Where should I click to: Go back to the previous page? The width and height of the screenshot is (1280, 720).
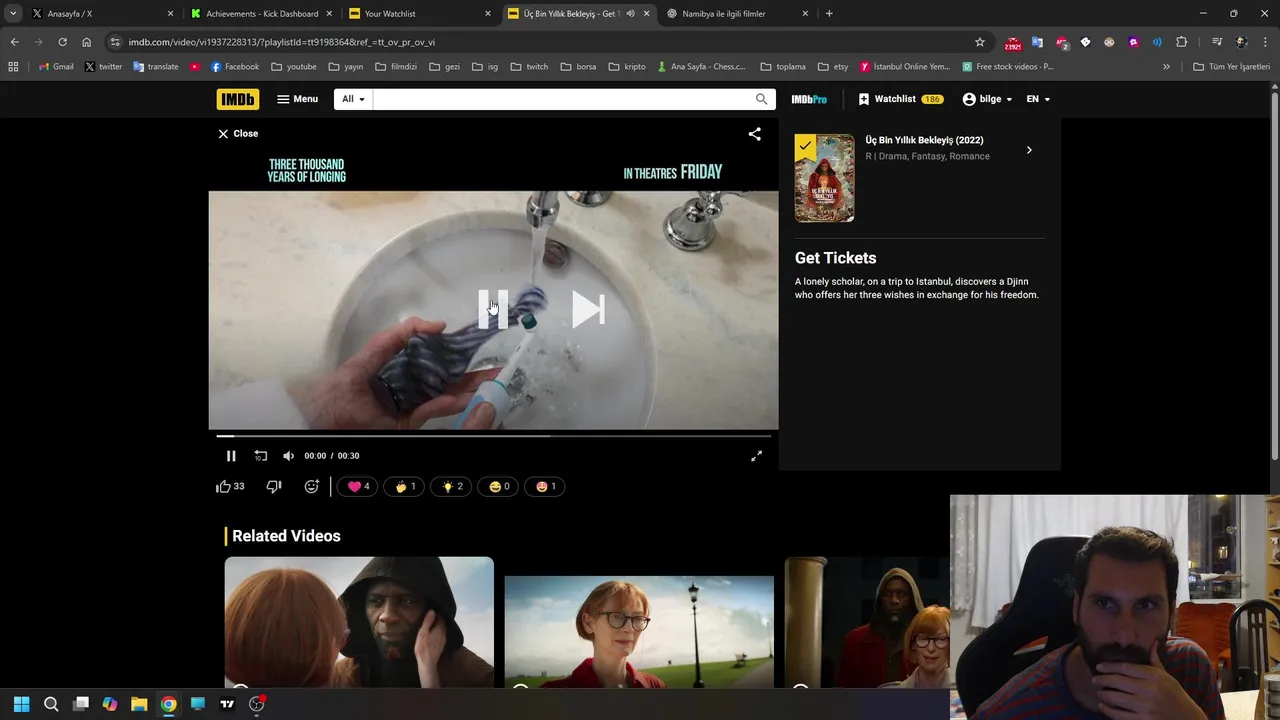pos(14,42)
